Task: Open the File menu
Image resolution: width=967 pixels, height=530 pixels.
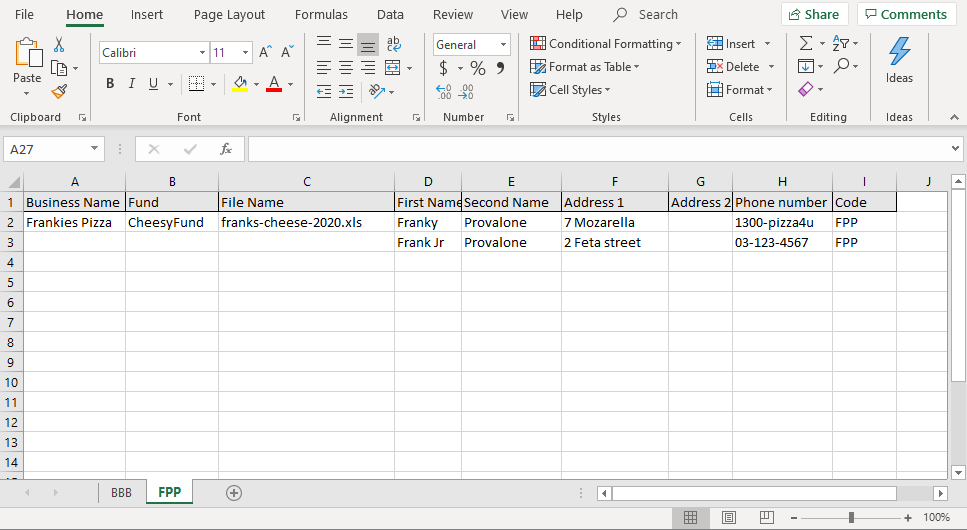Action: click(24, 14)
